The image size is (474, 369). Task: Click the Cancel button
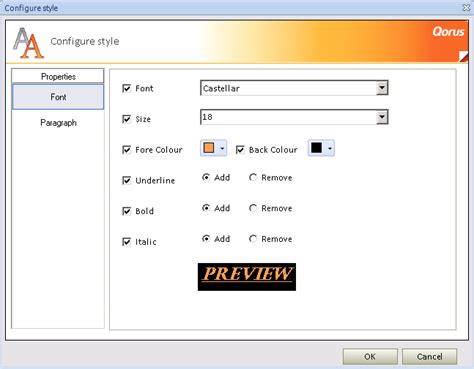429,357
